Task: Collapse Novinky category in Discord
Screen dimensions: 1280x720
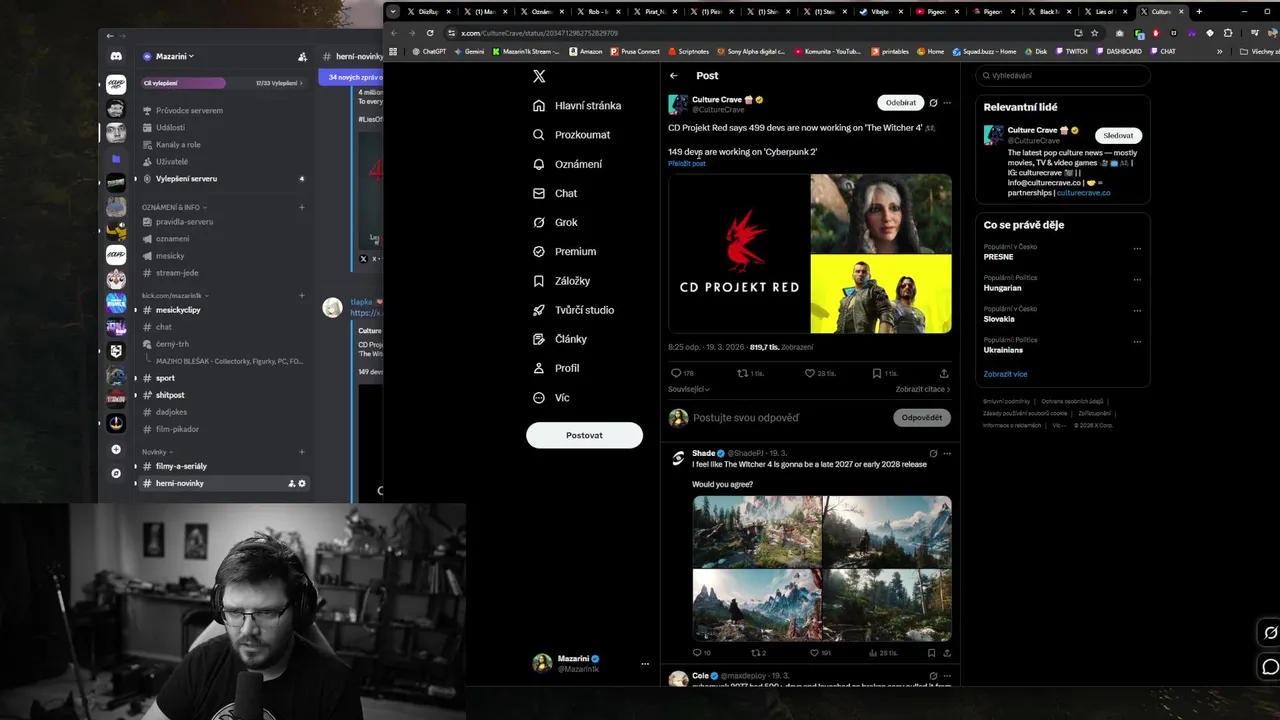Action: pyautogui.click(x=157, y=452)
